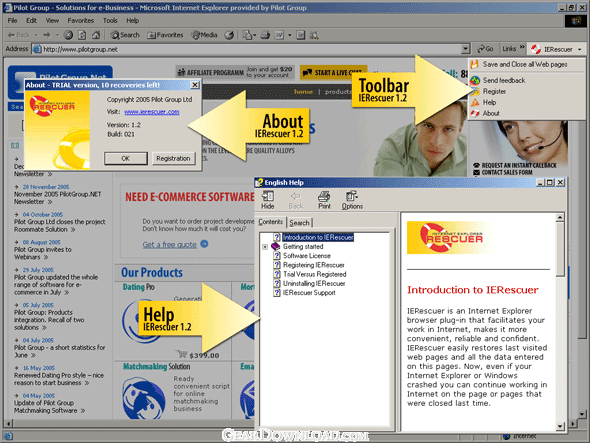Open the Help menu in IE menu bar
Viewport: 590px width, 443px height.
(x=132, y=20)
